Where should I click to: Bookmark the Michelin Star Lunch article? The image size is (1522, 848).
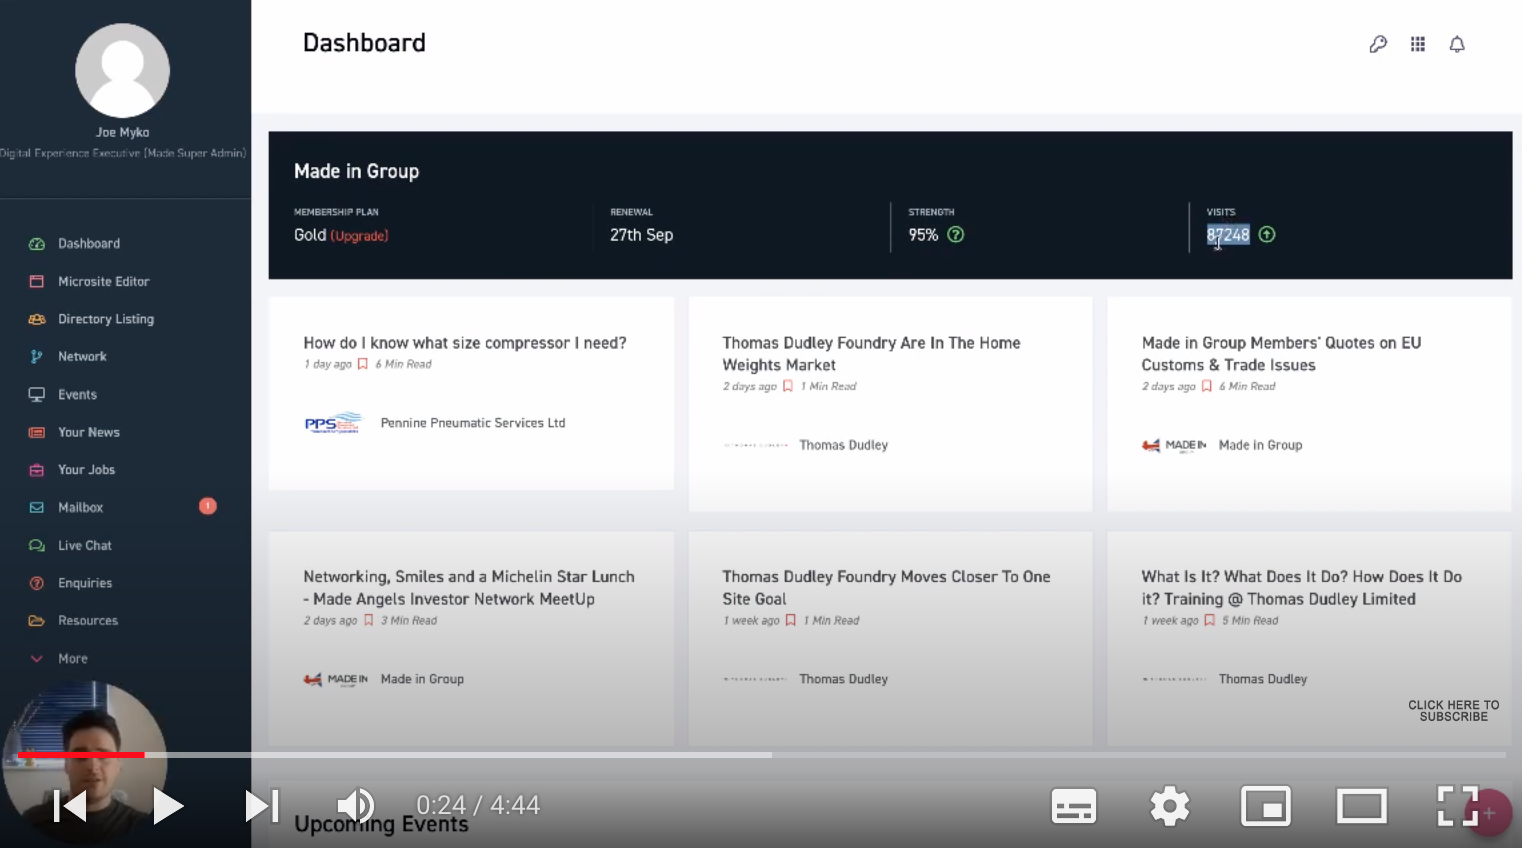pos(368,620)
